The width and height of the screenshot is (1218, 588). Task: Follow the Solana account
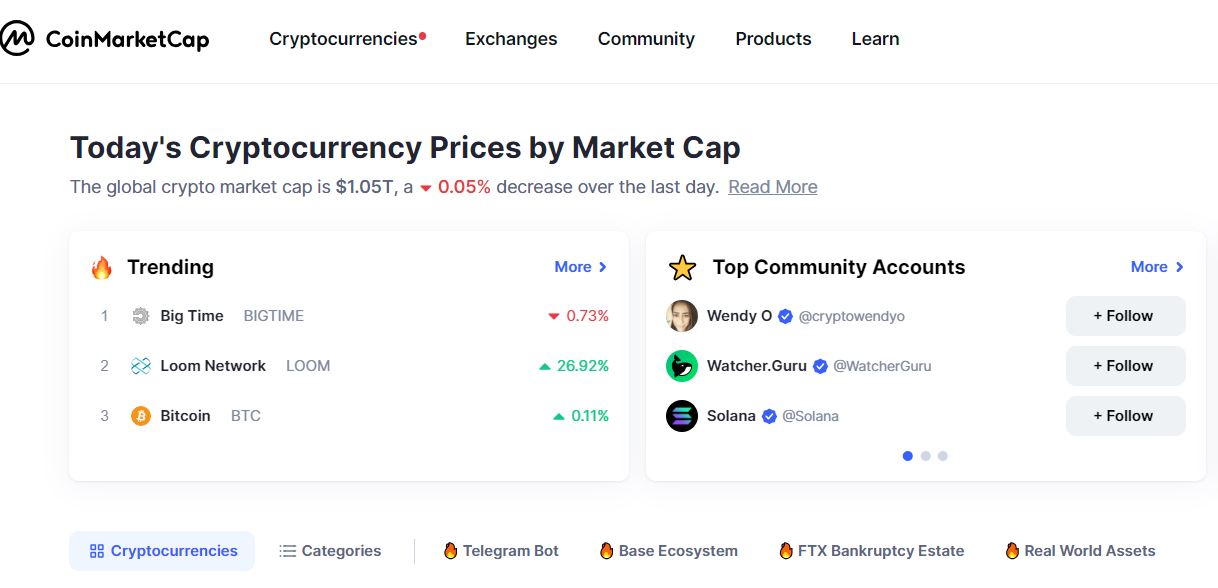tap(1125, 416)
